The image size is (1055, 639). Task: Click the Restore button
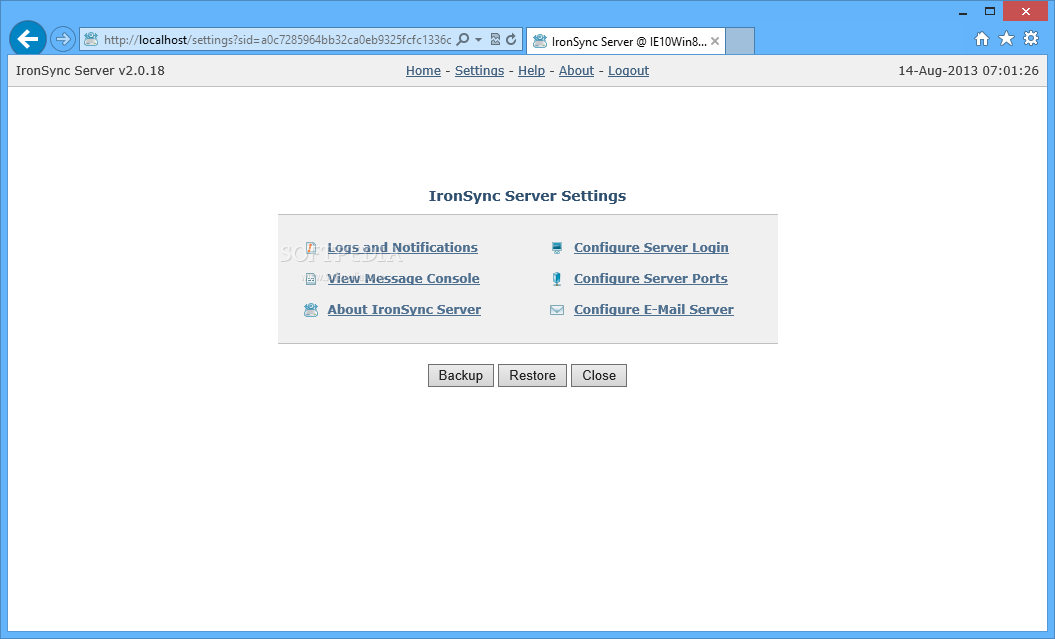pos(532,375)
